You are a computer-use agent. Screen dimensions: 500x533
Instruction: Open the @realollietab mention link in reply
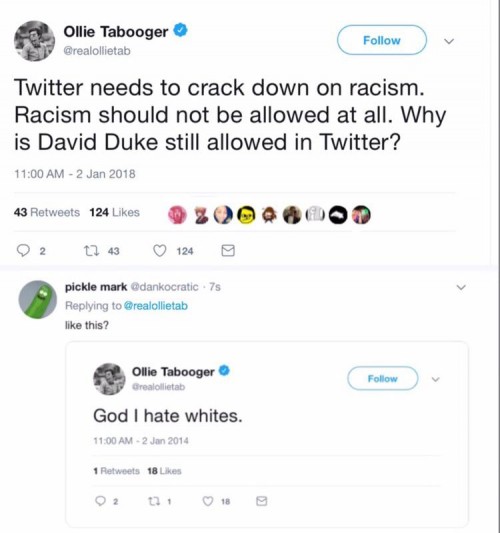tap(156, 306)
